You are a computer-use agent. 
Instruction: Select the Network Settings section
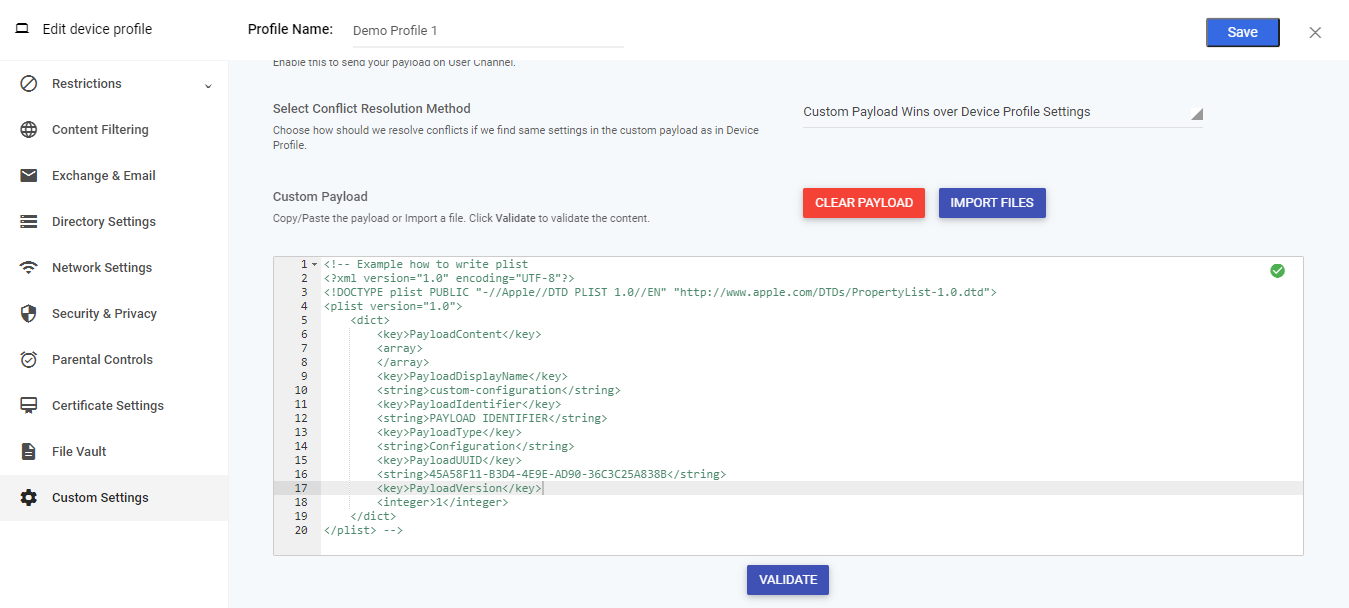pyautogui.click(x=102, y=267)
